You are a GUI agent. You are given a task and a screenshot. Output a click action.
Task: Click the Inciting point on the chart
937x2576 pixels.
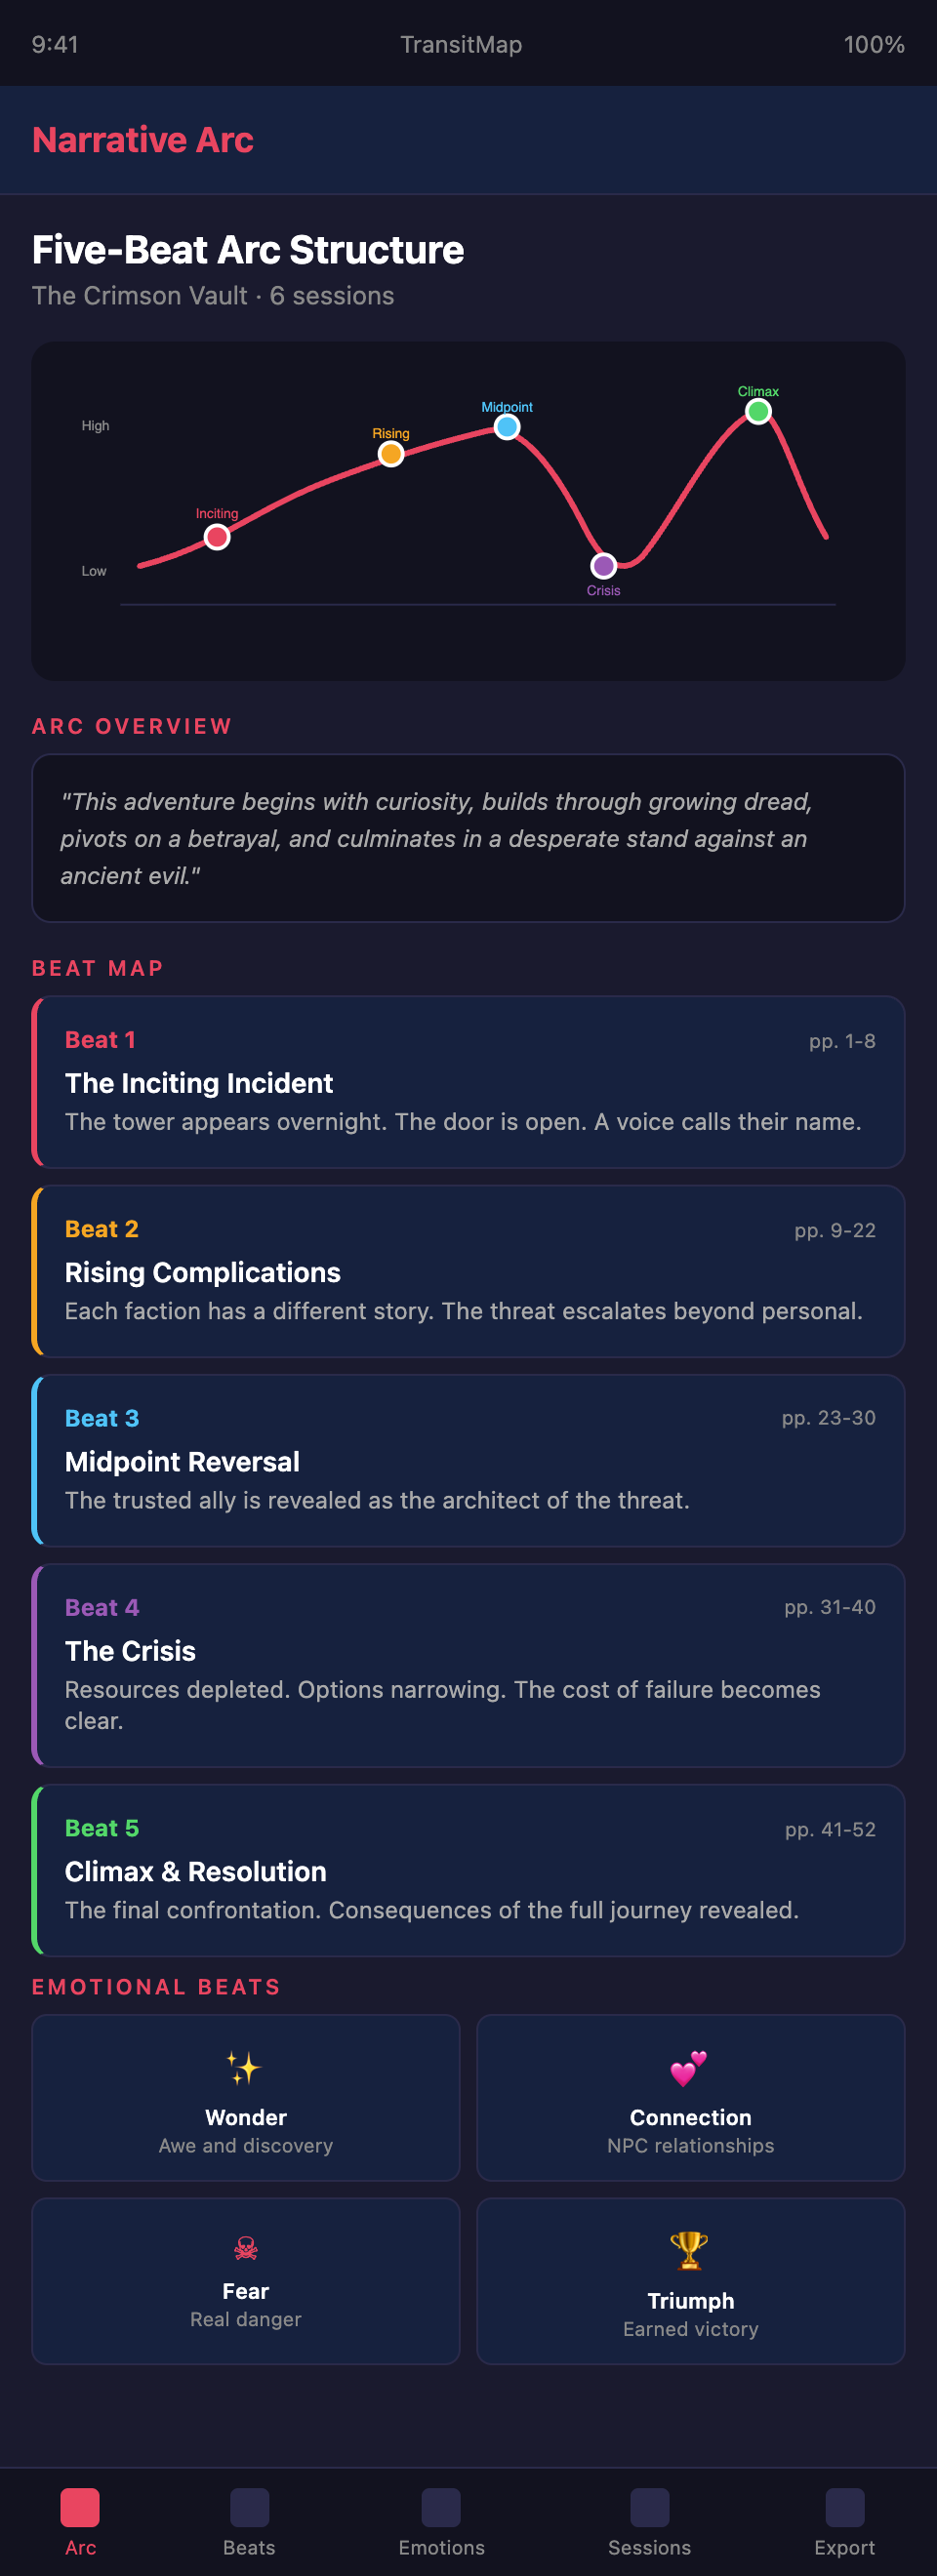(217, 538)
